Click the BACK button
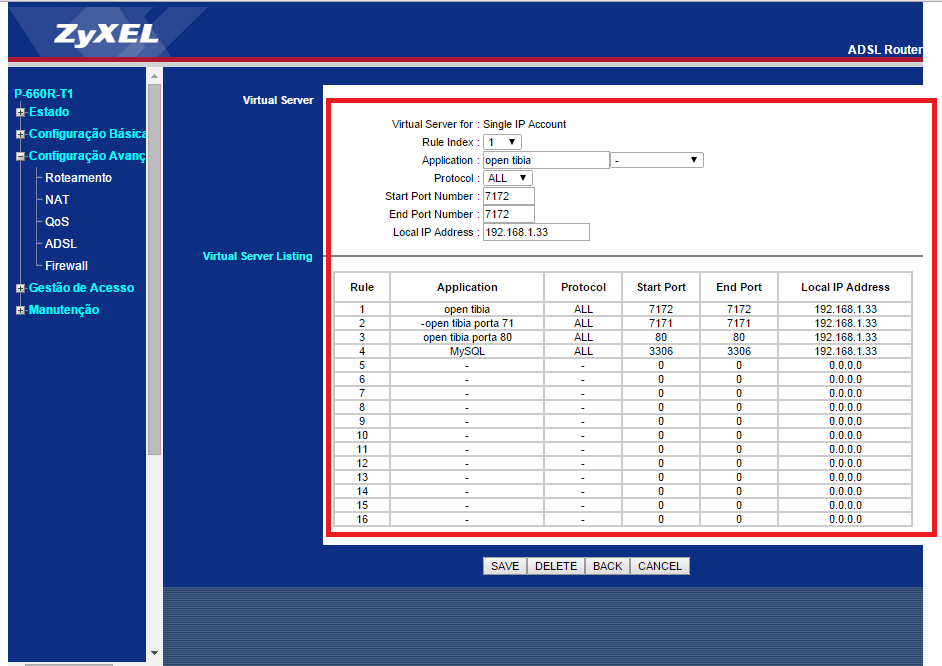The width and height of the screenshot is (942, 666). click(x=607, y=566)
